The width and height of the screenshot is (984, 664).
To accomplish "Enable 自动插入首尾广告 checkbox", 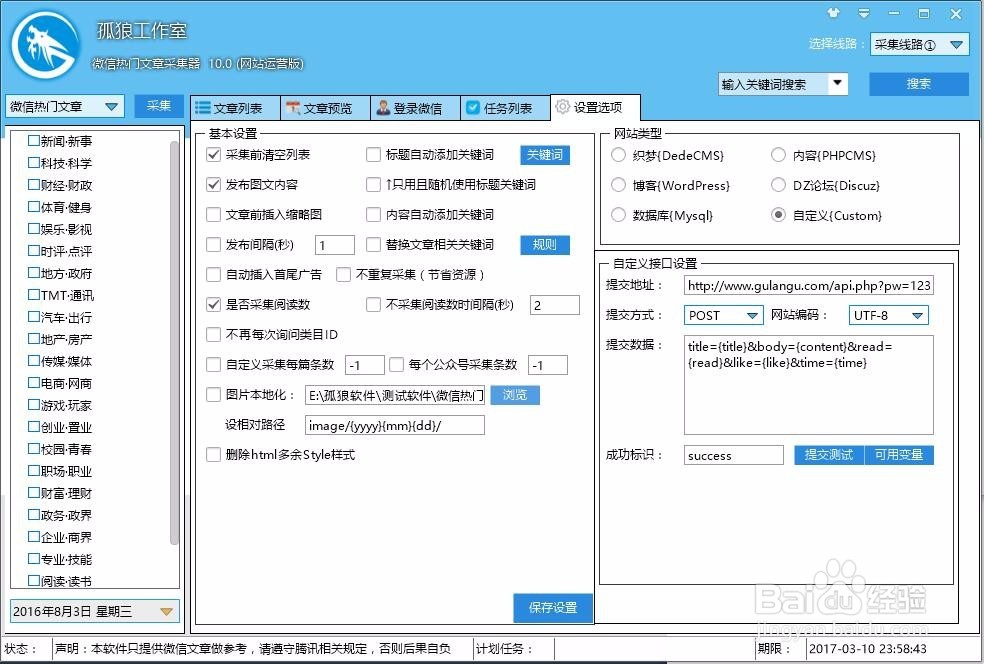I will point(213,274).
